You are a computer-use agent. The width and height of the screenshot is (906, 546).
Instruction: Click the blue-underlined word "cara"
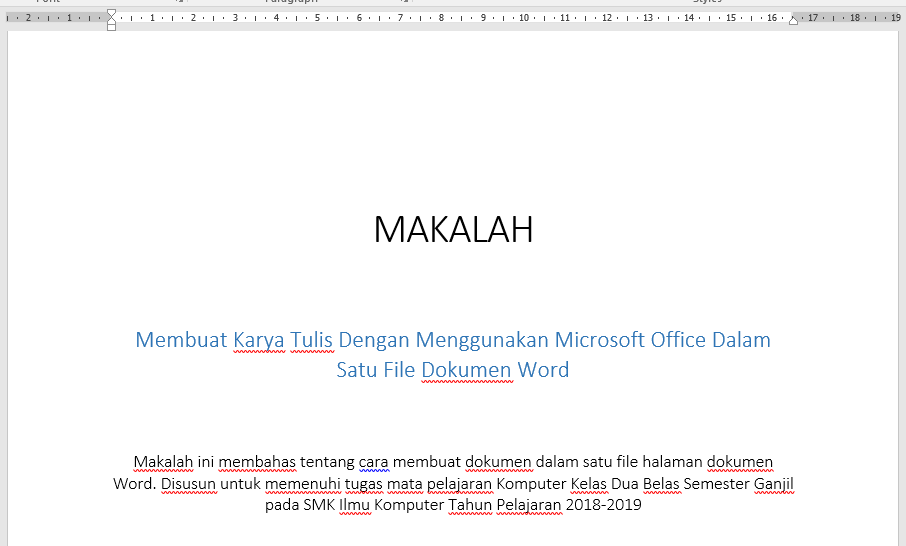374,462
